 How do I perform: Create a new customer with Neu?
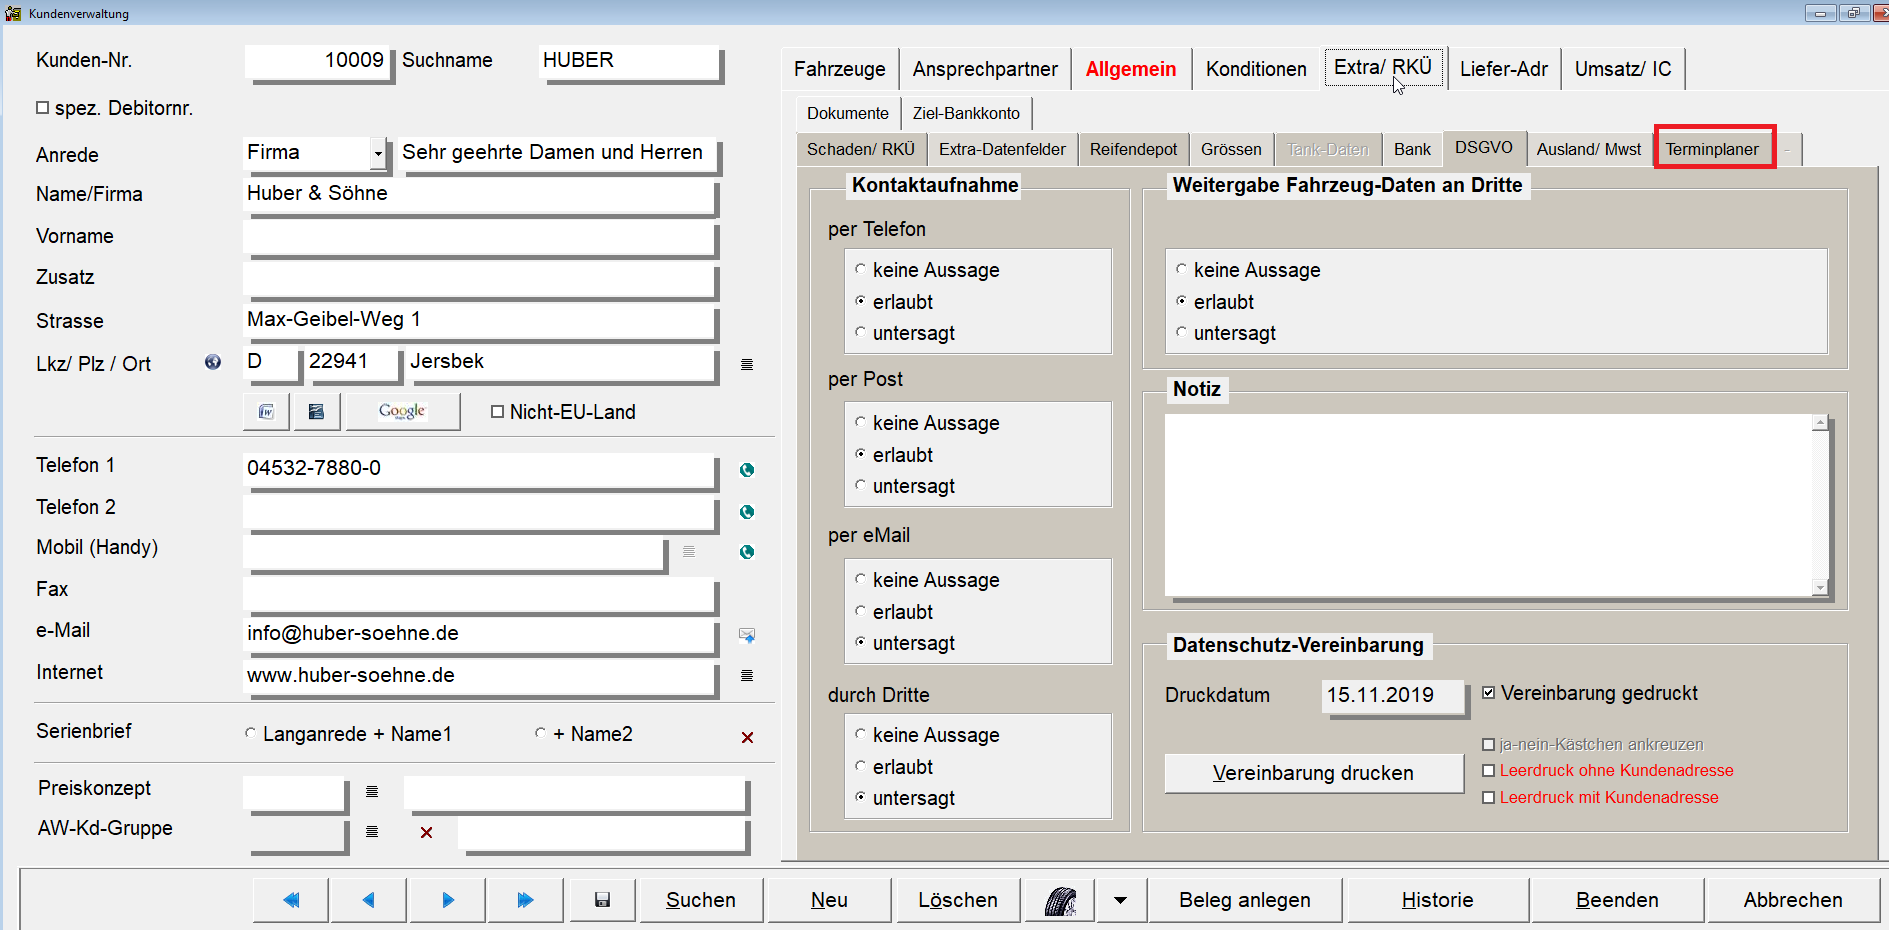tap(829, 900)
